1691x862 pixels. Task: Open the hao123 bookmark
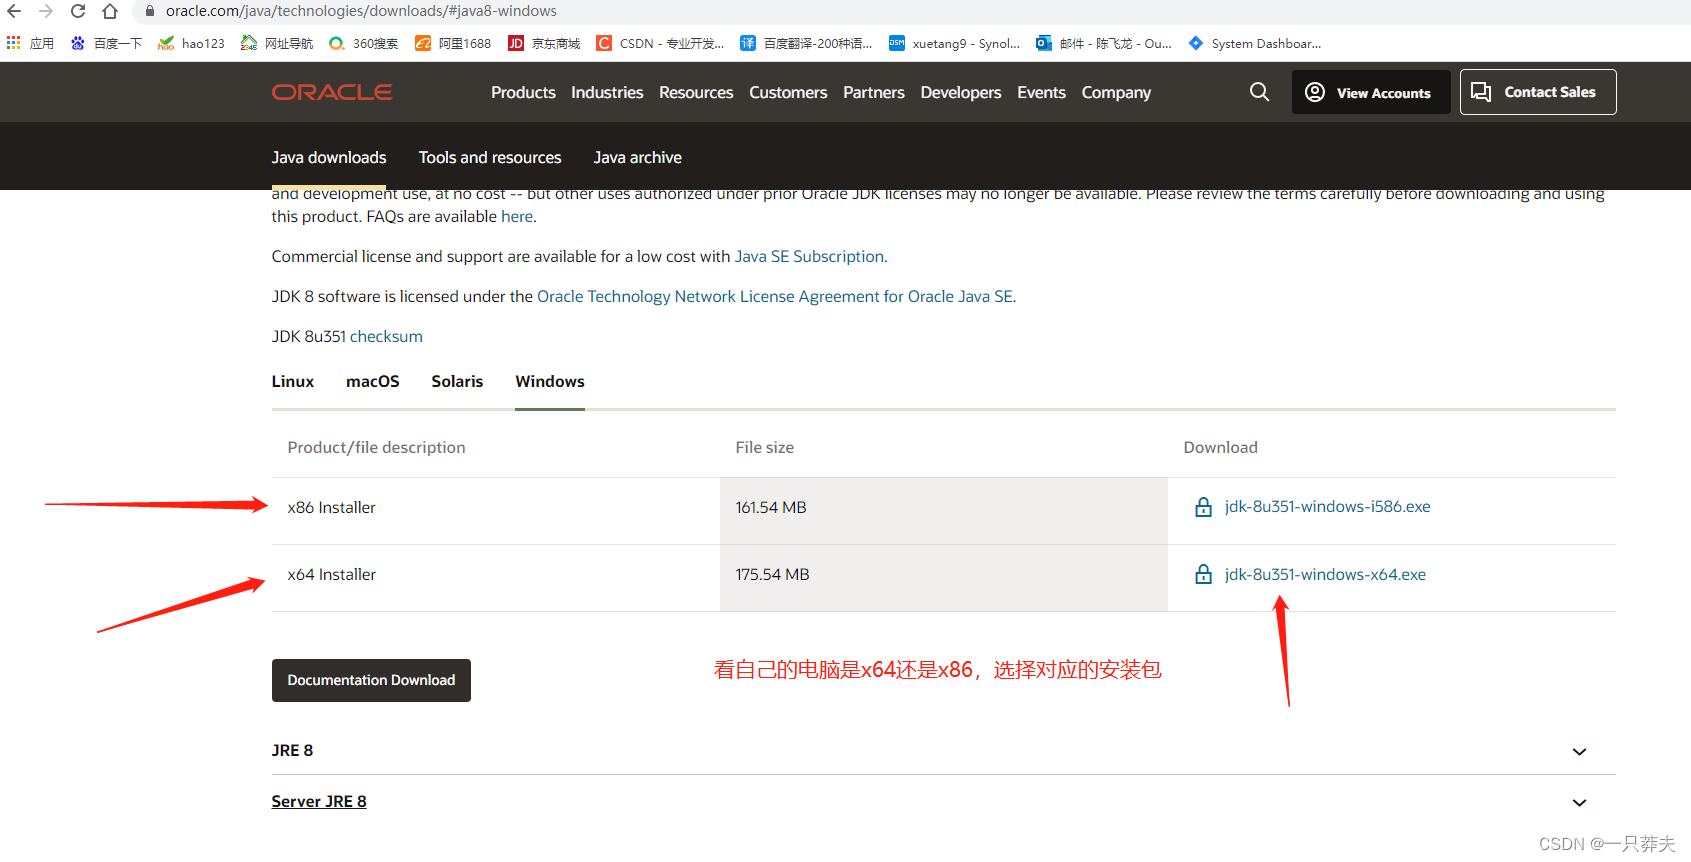point(191,43)
